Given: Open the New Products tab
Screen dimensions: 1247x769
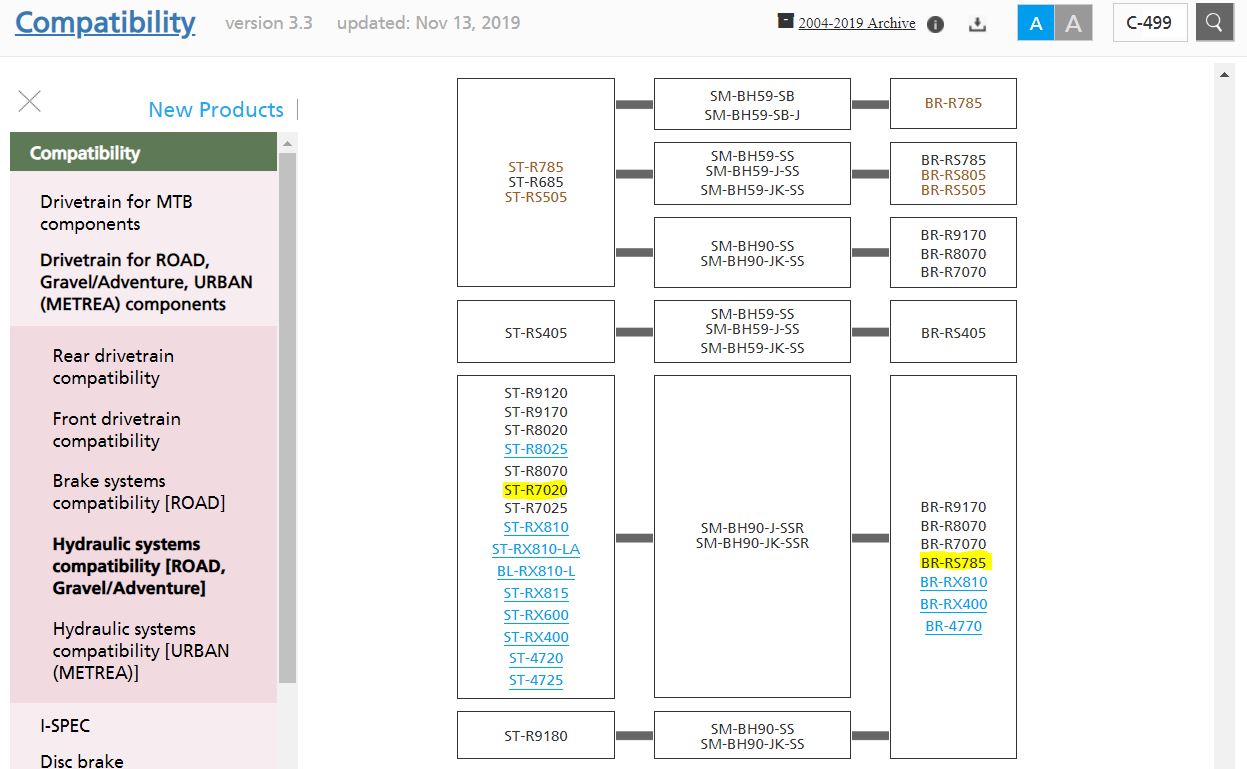Looking at the screenshot, I should point(216,110).
